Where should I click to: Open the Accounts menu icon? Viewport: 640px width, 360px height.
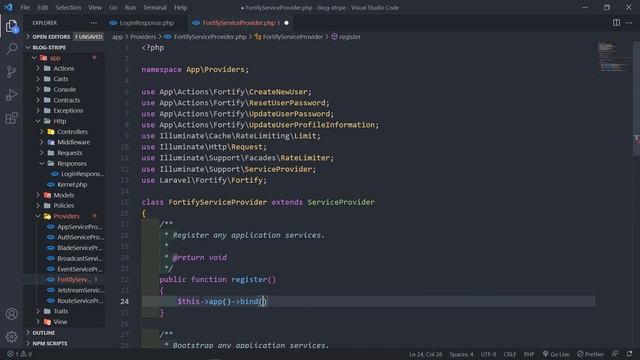click(x=11, y=314)
